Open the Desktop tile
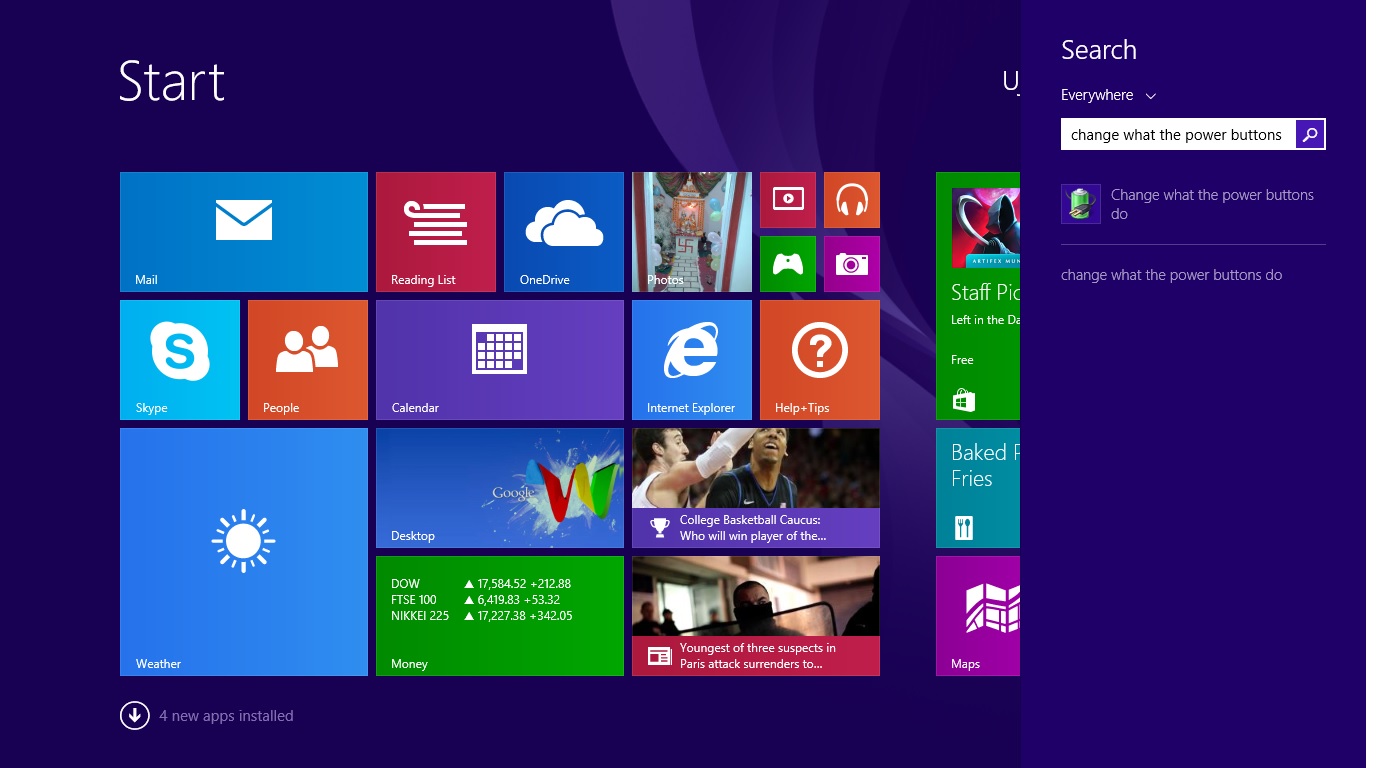Image resolution: width=1400 pixels, height=768 pixels. coord(500,488)
